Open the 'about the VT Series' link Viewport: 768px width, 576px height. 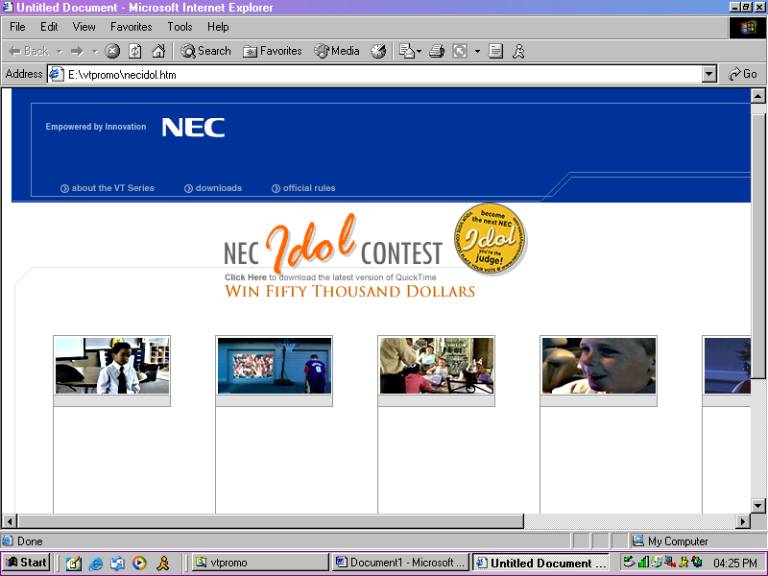point(107,188)
